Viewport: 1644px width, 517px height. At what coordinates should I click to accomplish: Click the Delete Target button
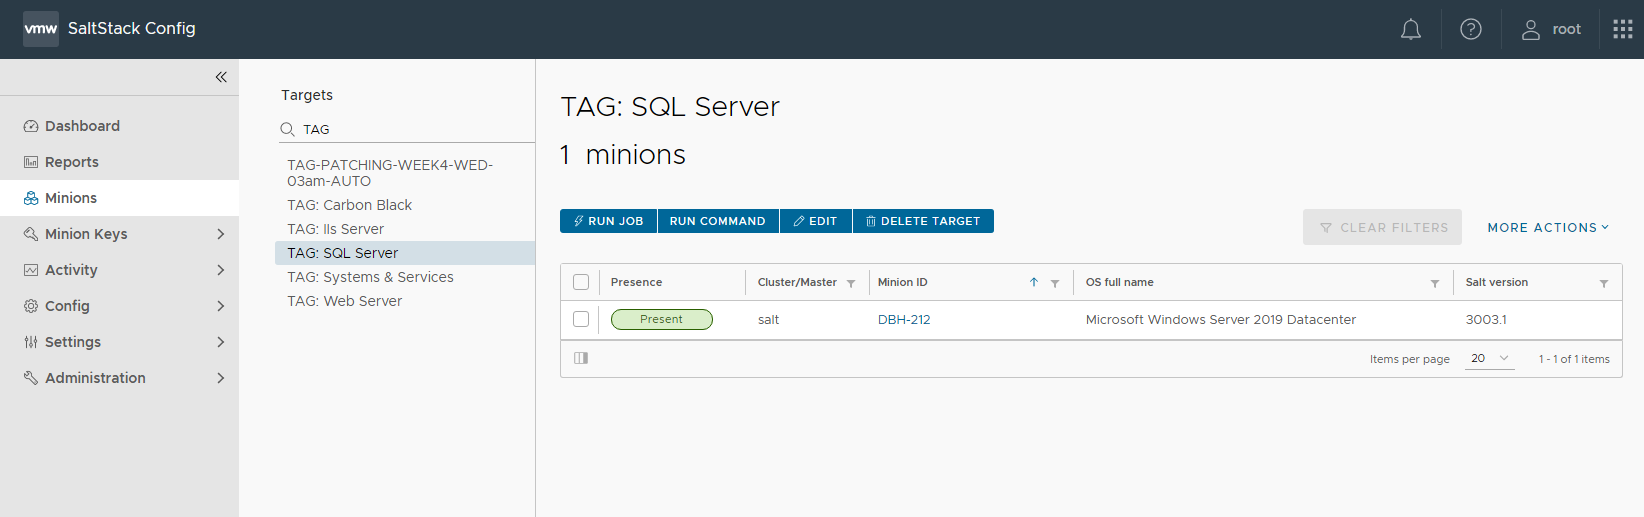point(923,221)
